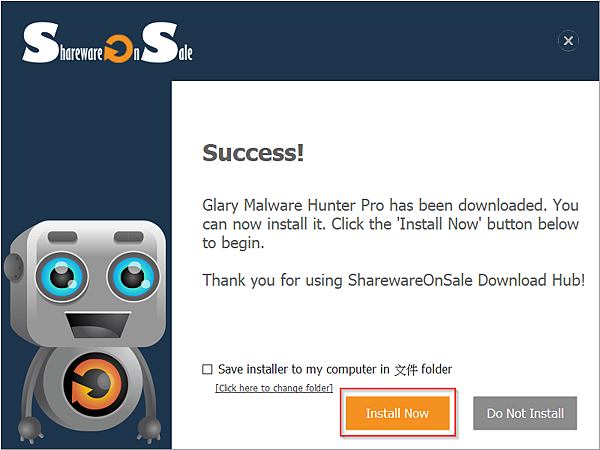This screenshot has height=450, width=600.
Task: Click the orange circular arrow in the logo
Action: (119, 49)
